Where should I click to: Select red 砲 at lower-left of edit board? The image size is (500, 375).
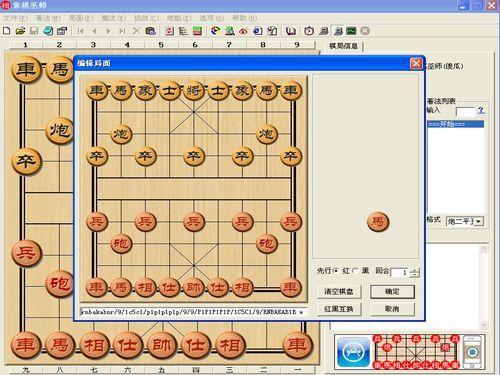coord(121,244)
